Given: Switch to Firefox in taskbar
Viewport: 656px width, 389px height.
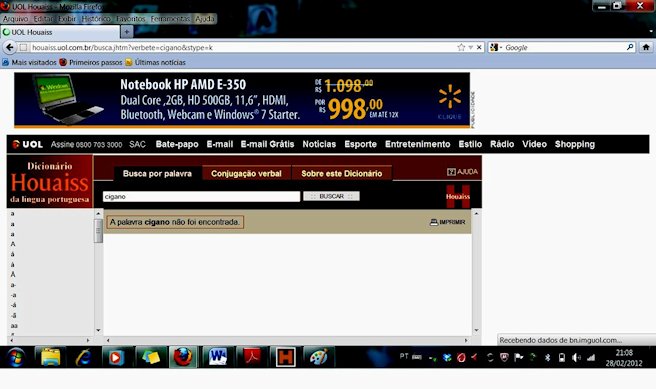Looking at the screenshot, I should (183, 358).
